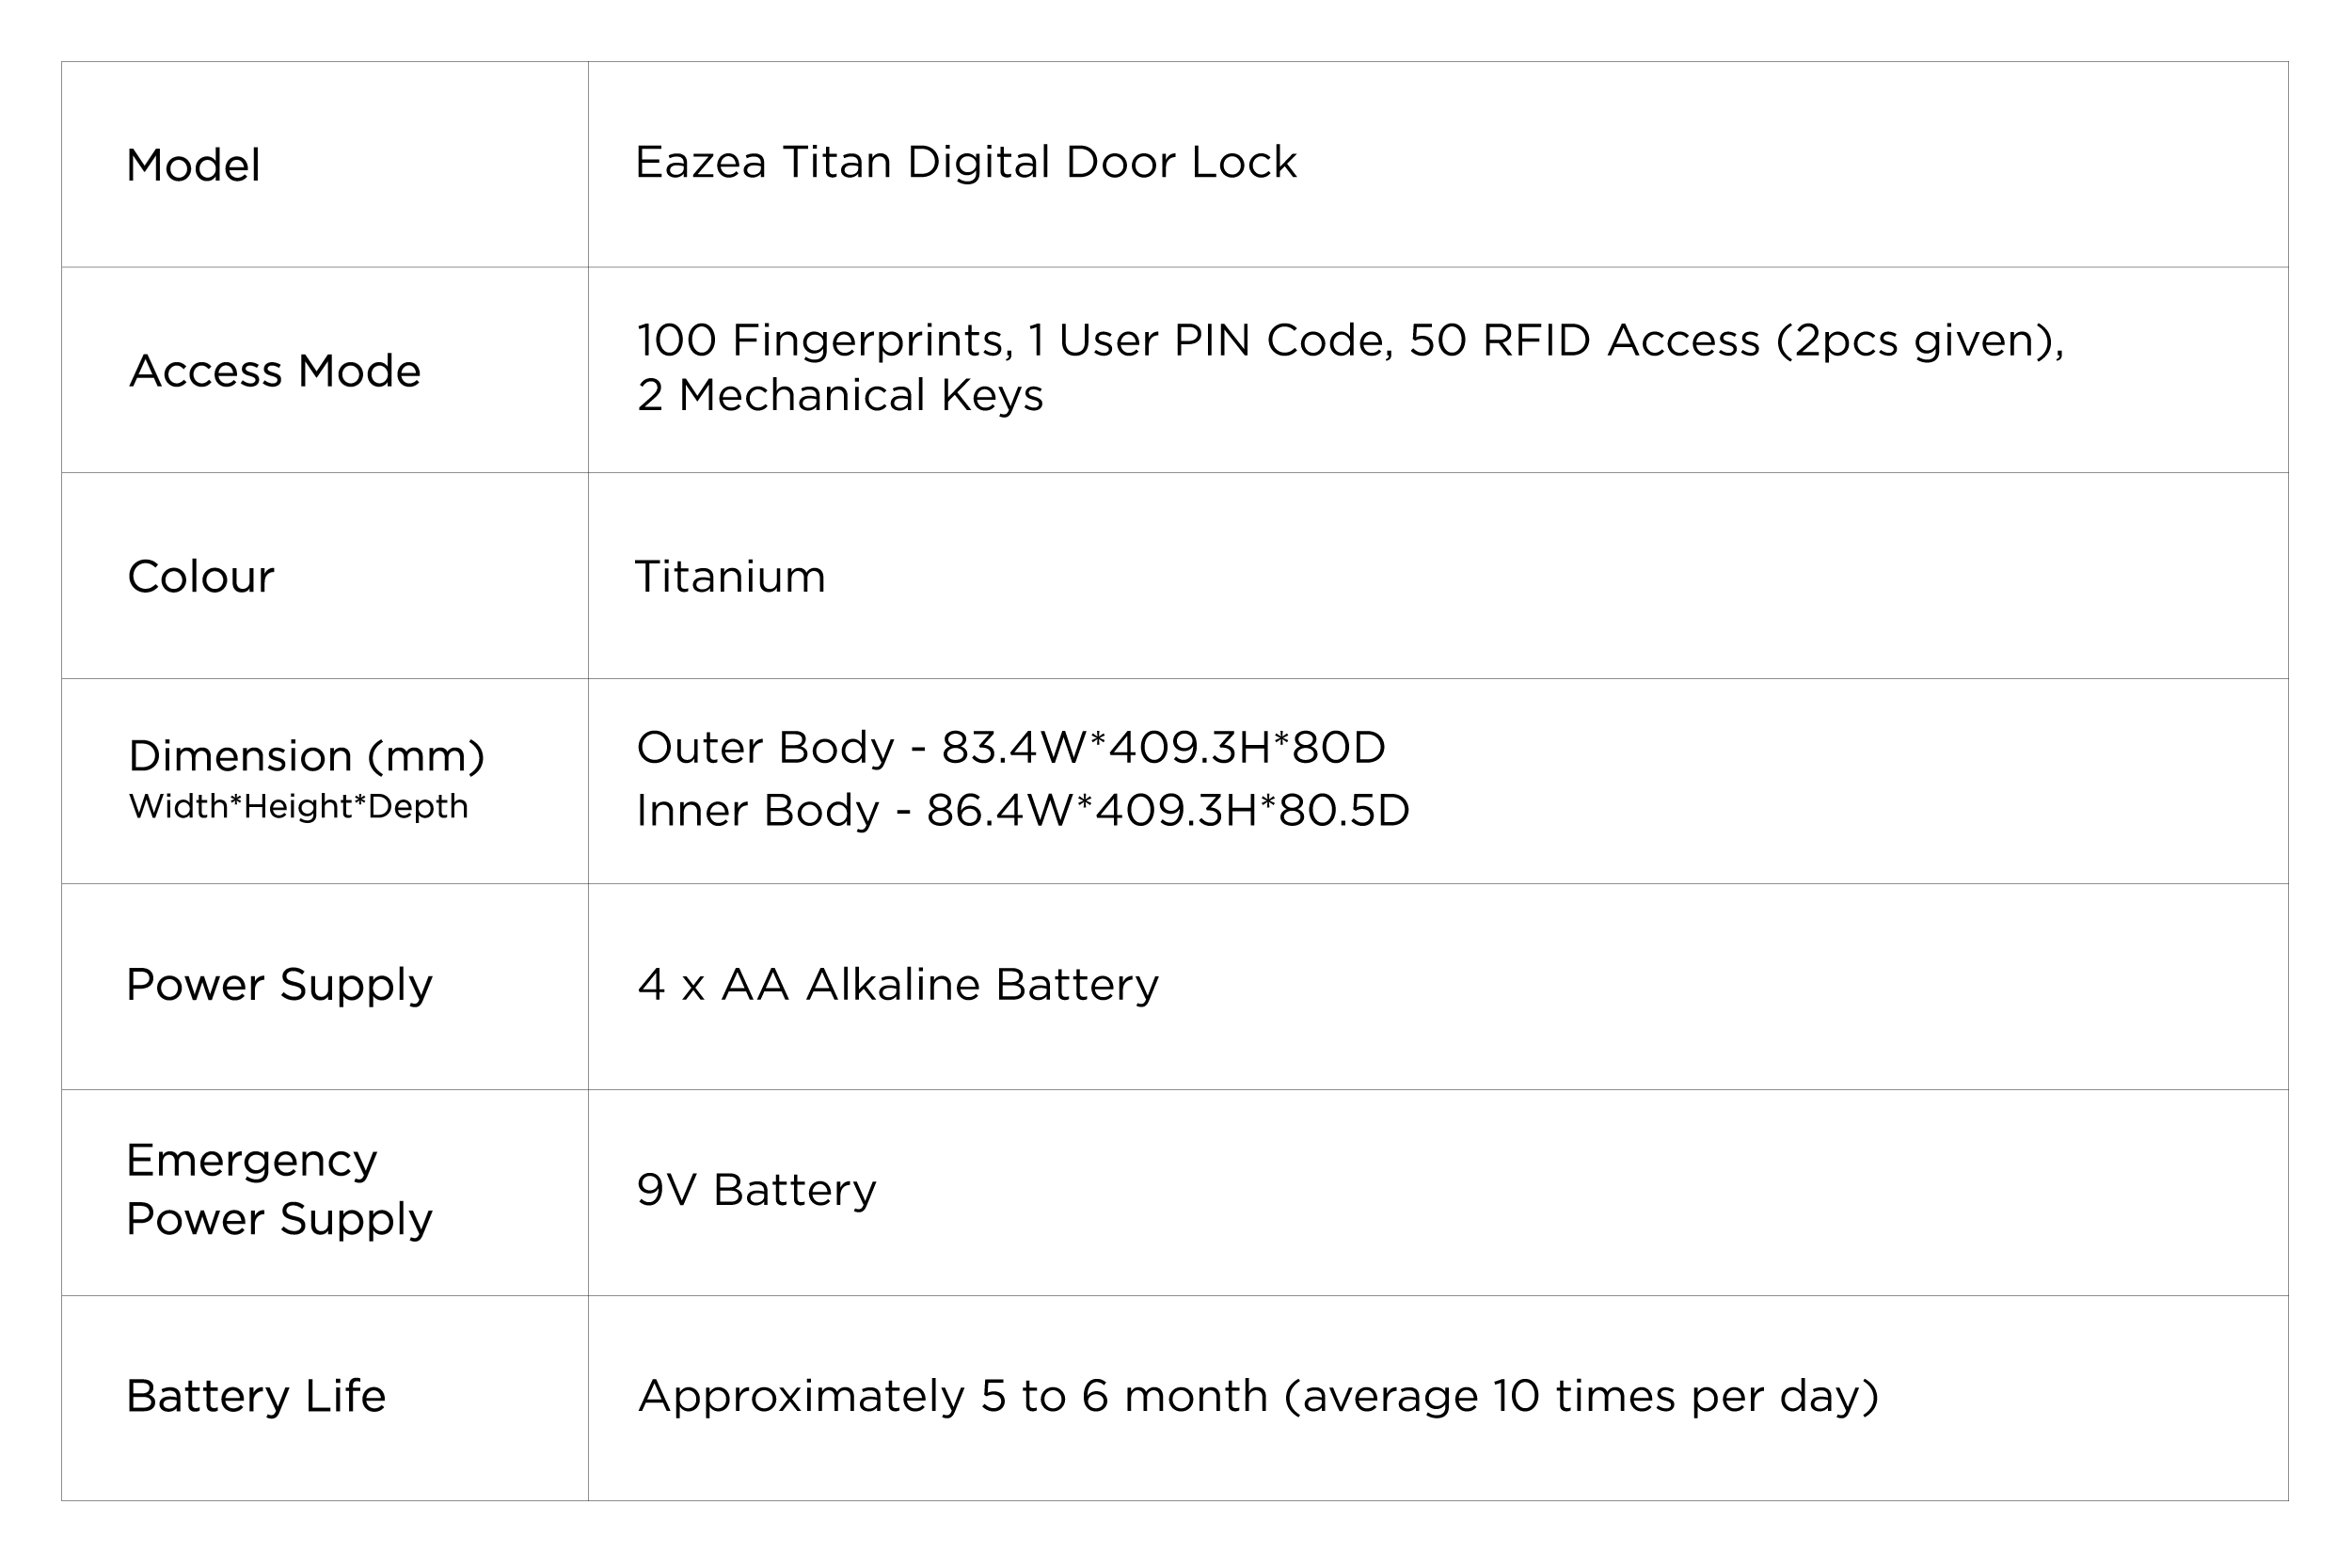Image resolution: width=2352 pixels, height=1568 pixels.
Task: Click the Battery Life label
Action: point(256,1396)
